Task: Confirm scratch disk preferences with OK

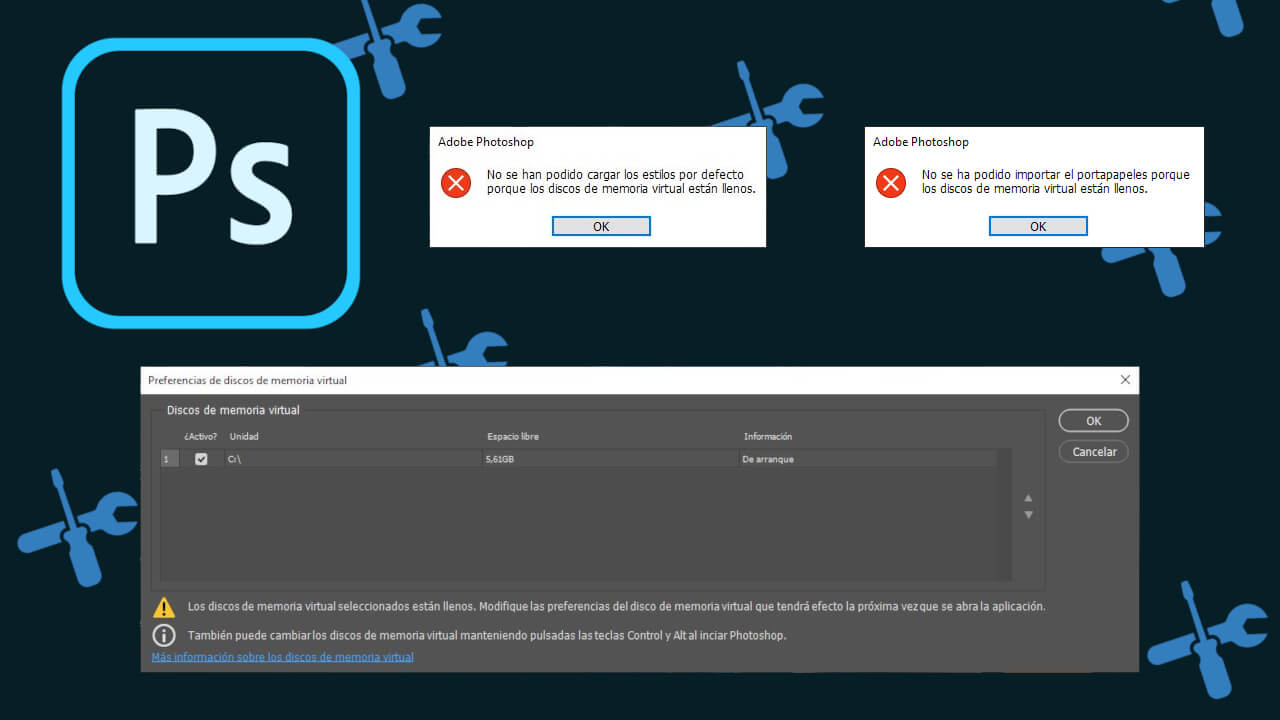Action: pos(1094,421)
